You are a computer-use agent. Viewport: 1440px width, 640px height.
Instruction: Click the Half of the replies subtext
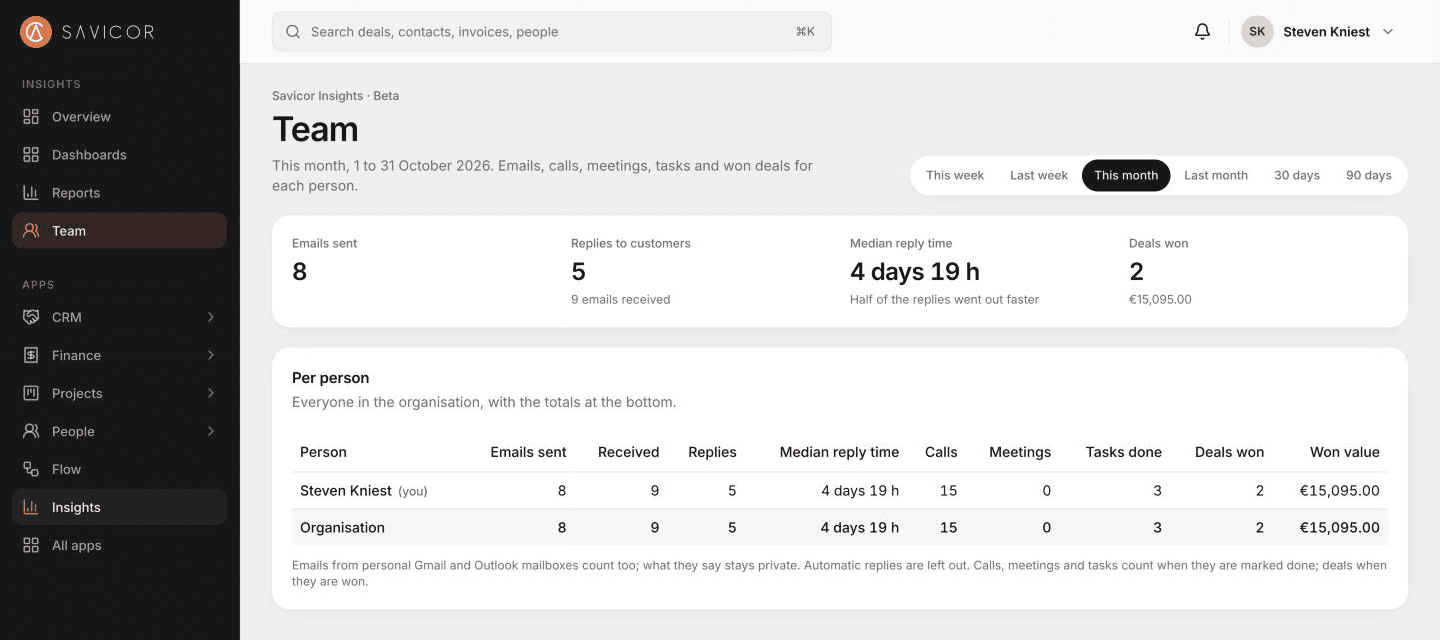(944, 299)
